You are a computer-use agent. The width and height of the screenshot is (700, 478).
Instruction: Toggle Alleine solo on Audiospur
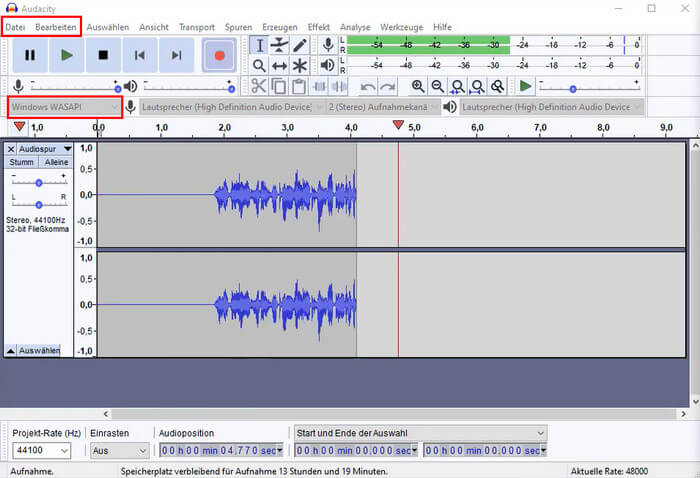click(x=56, y=162)
